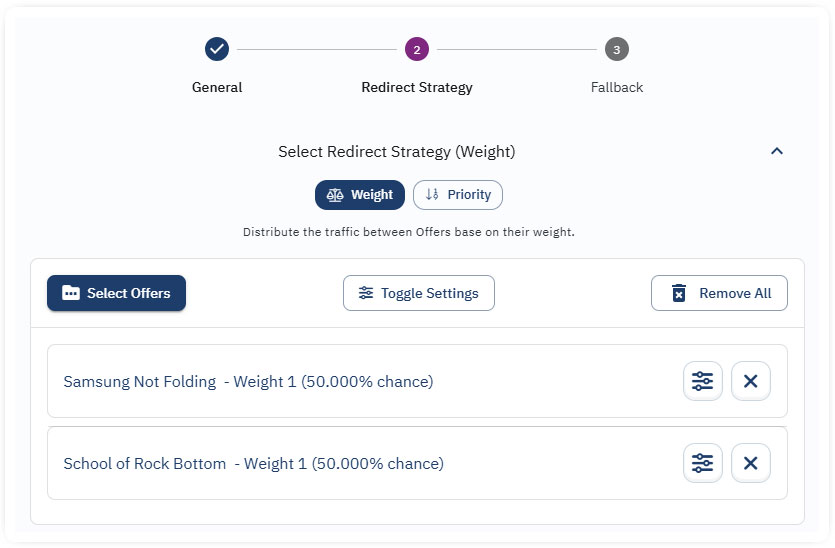Click the completed General step checkmark circle
Screen dimensions: 835x548
217,49
